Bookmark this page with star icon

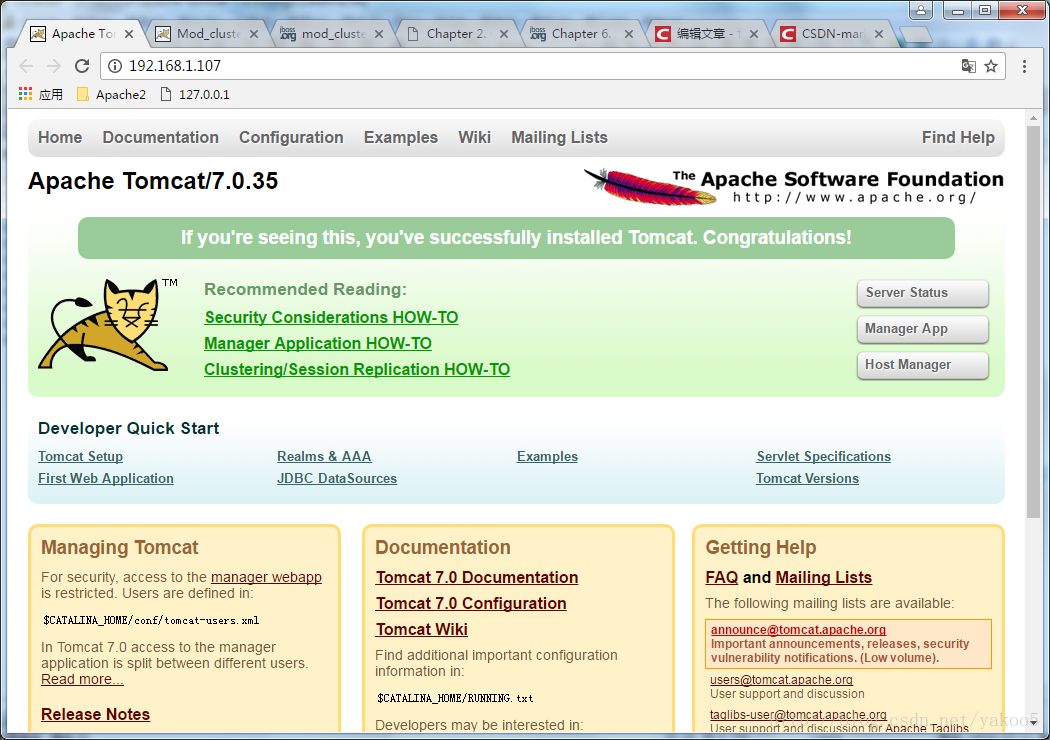(991, 66)
